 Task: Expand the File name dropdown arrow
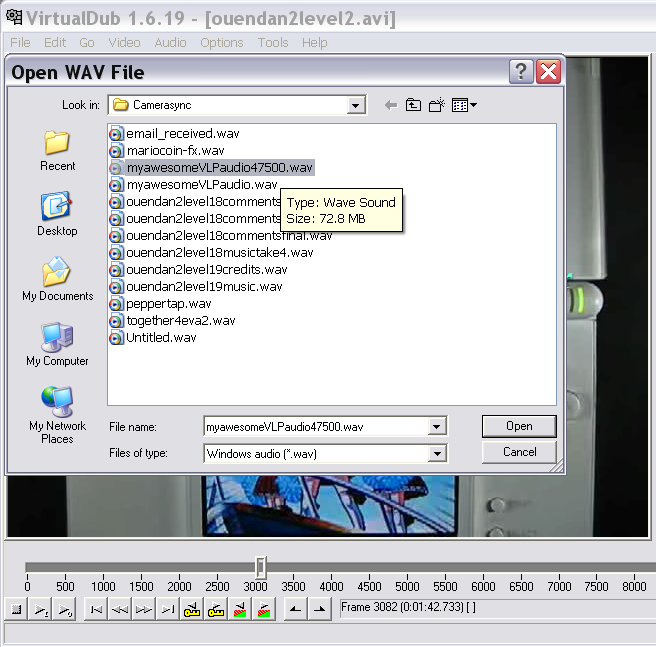(x=436, y=427)
